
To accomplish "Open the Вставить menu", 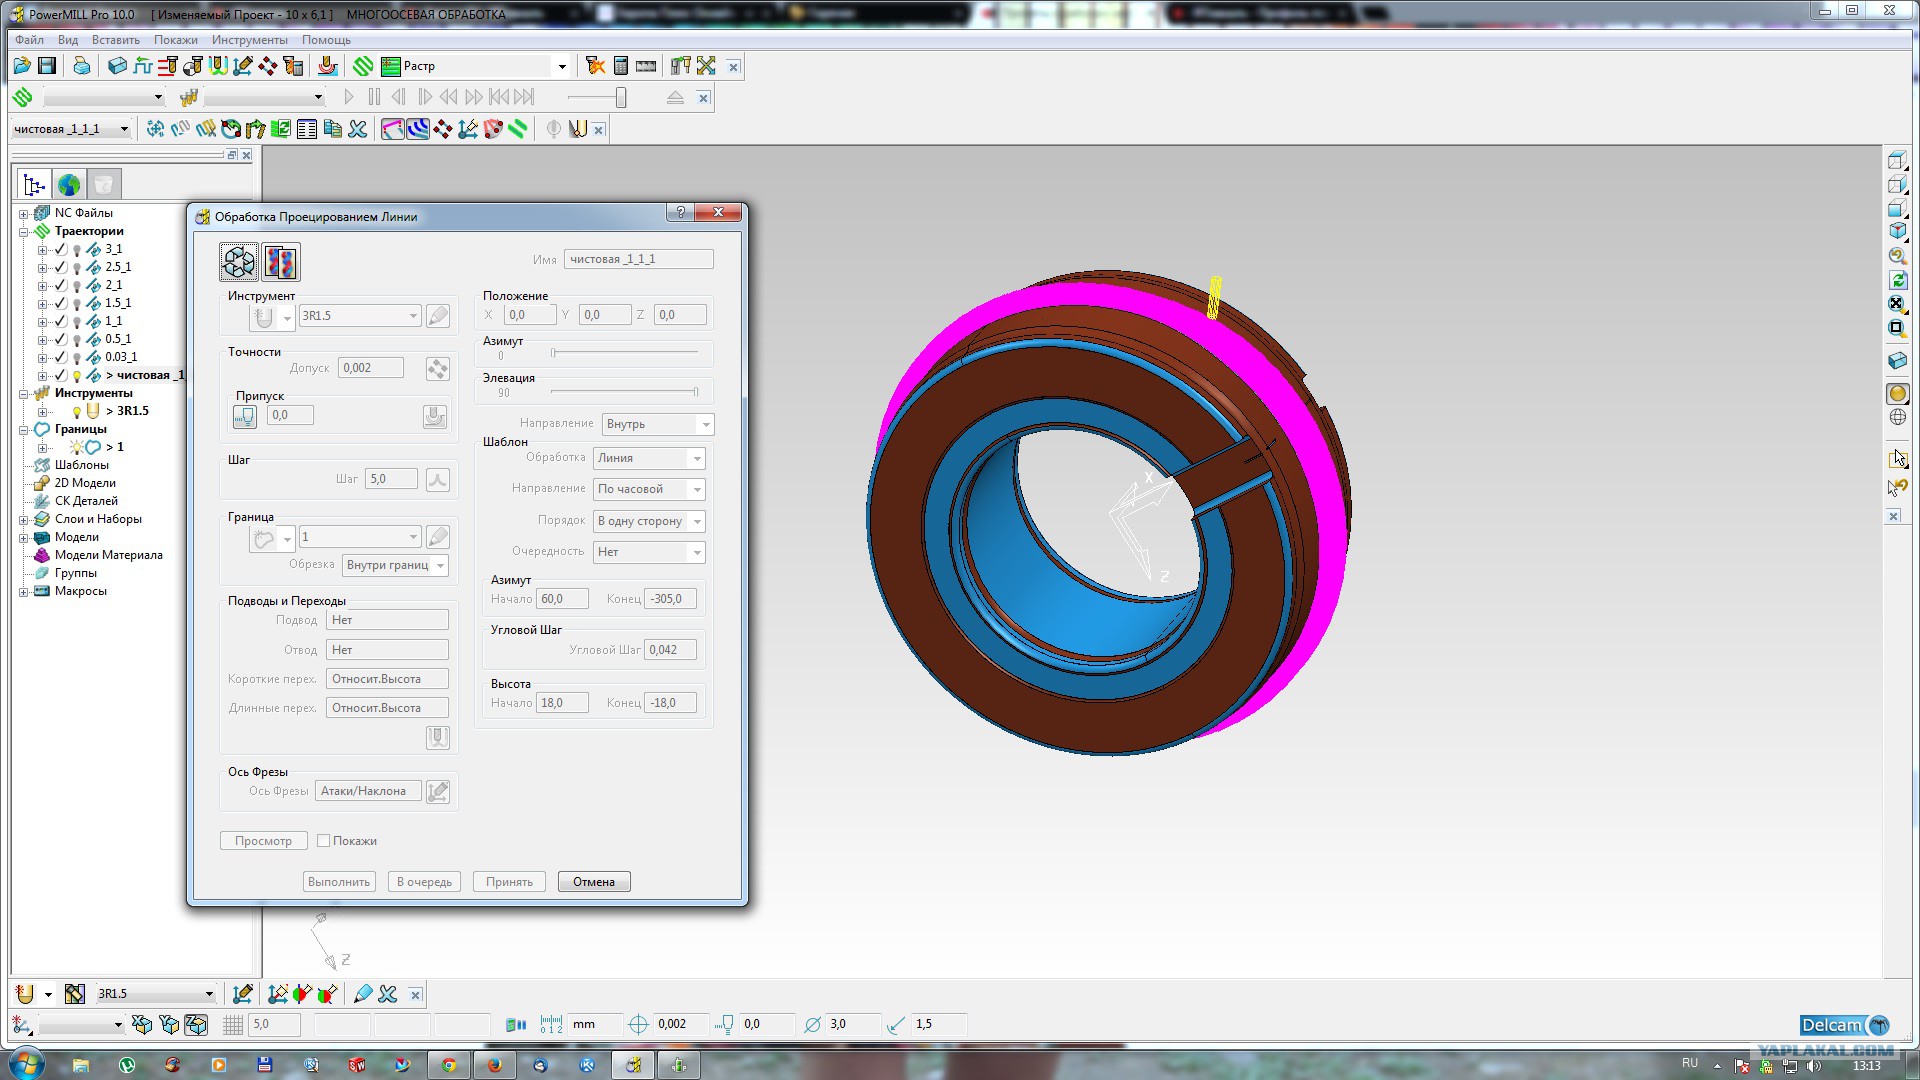I will click(x=116, y=40).
